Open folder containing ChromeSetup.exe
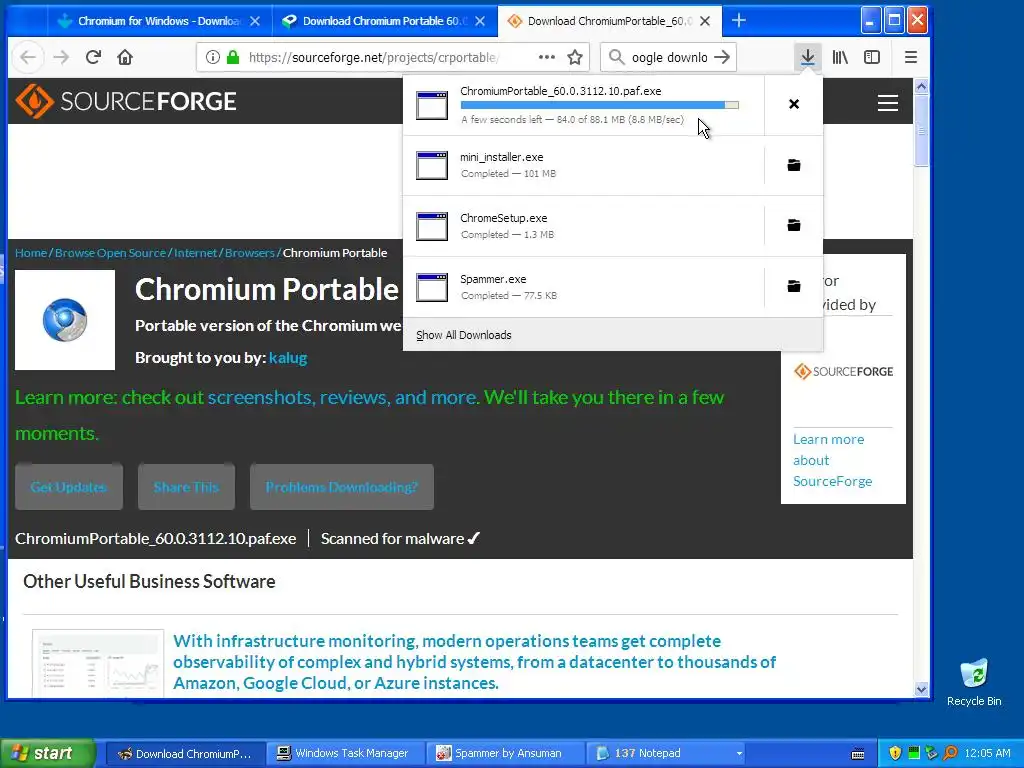1024x768 pixels. (x=793, y=225)
